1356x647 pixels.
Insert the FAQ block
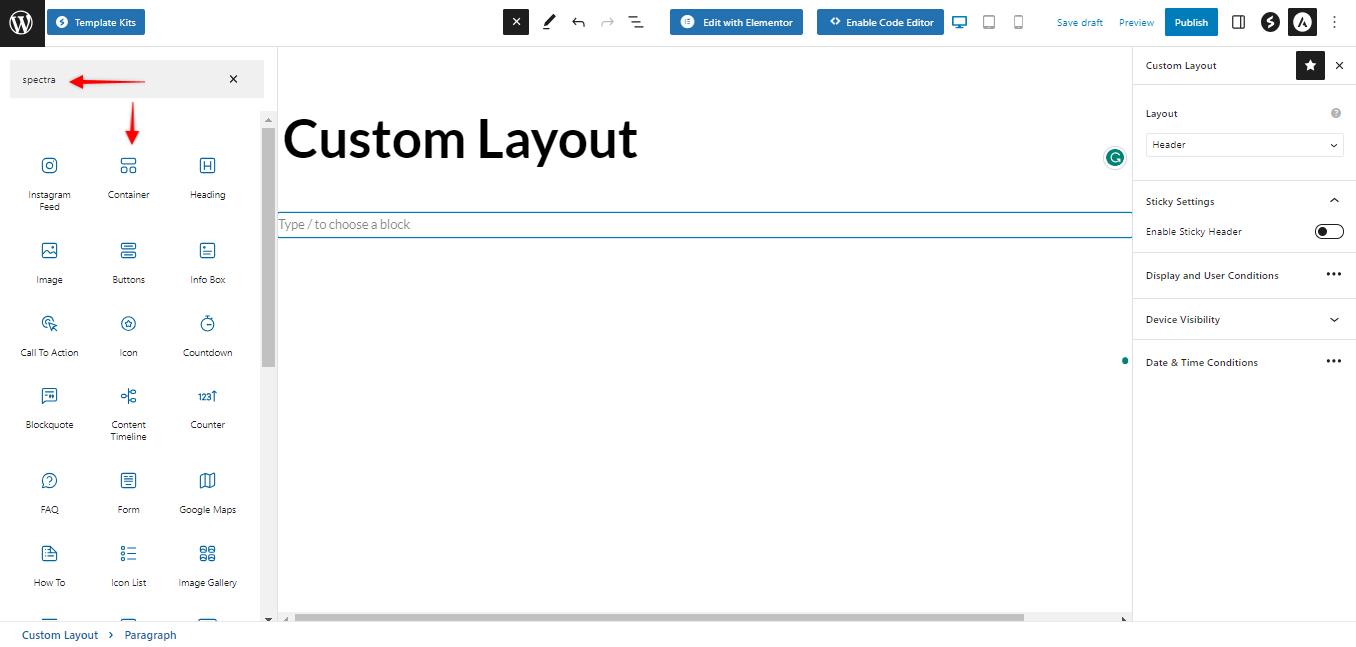coord(50,493)
